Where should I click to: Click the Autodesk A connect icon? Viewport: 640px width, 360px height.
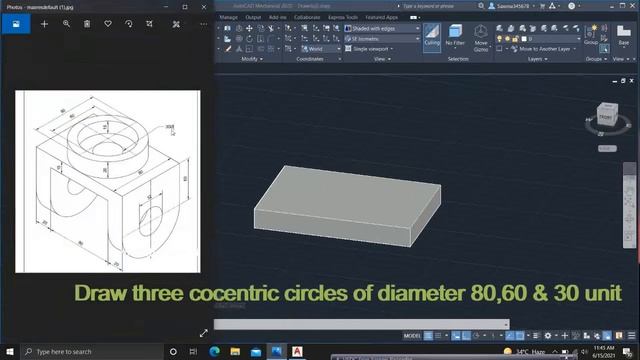pyautogui.click(x=552, y=6)
